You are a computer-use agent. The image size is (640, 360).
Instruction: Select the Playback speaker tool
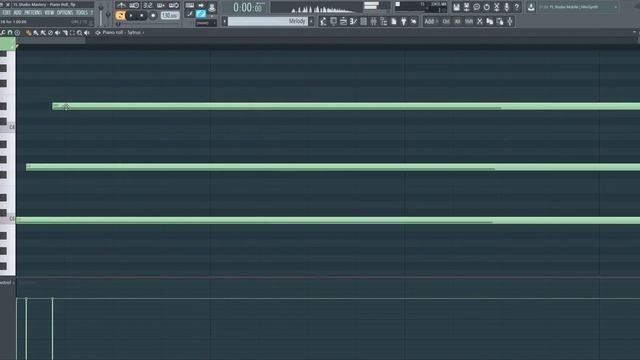[87, 32]
